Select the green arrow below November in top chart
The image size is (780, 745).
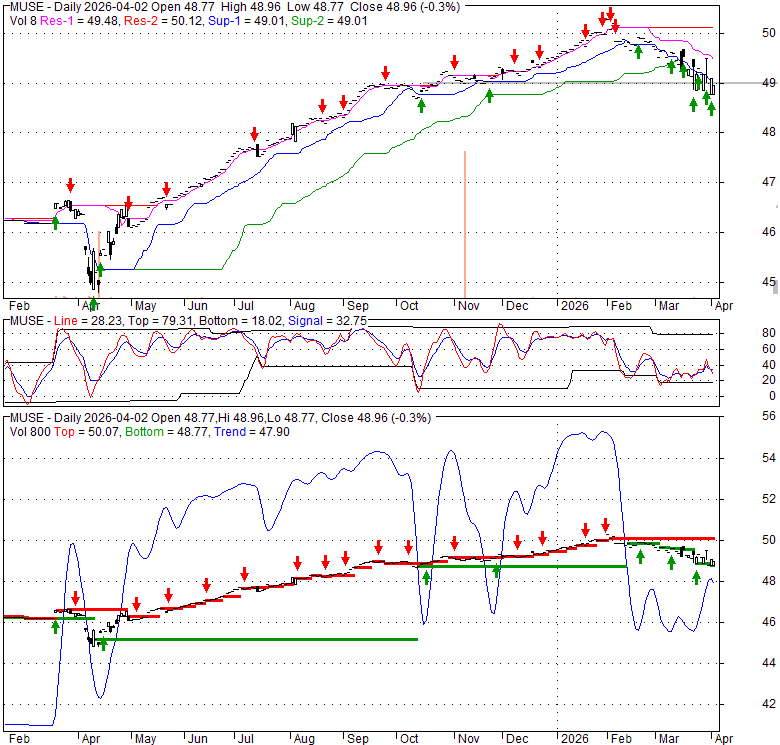[489, 95]
